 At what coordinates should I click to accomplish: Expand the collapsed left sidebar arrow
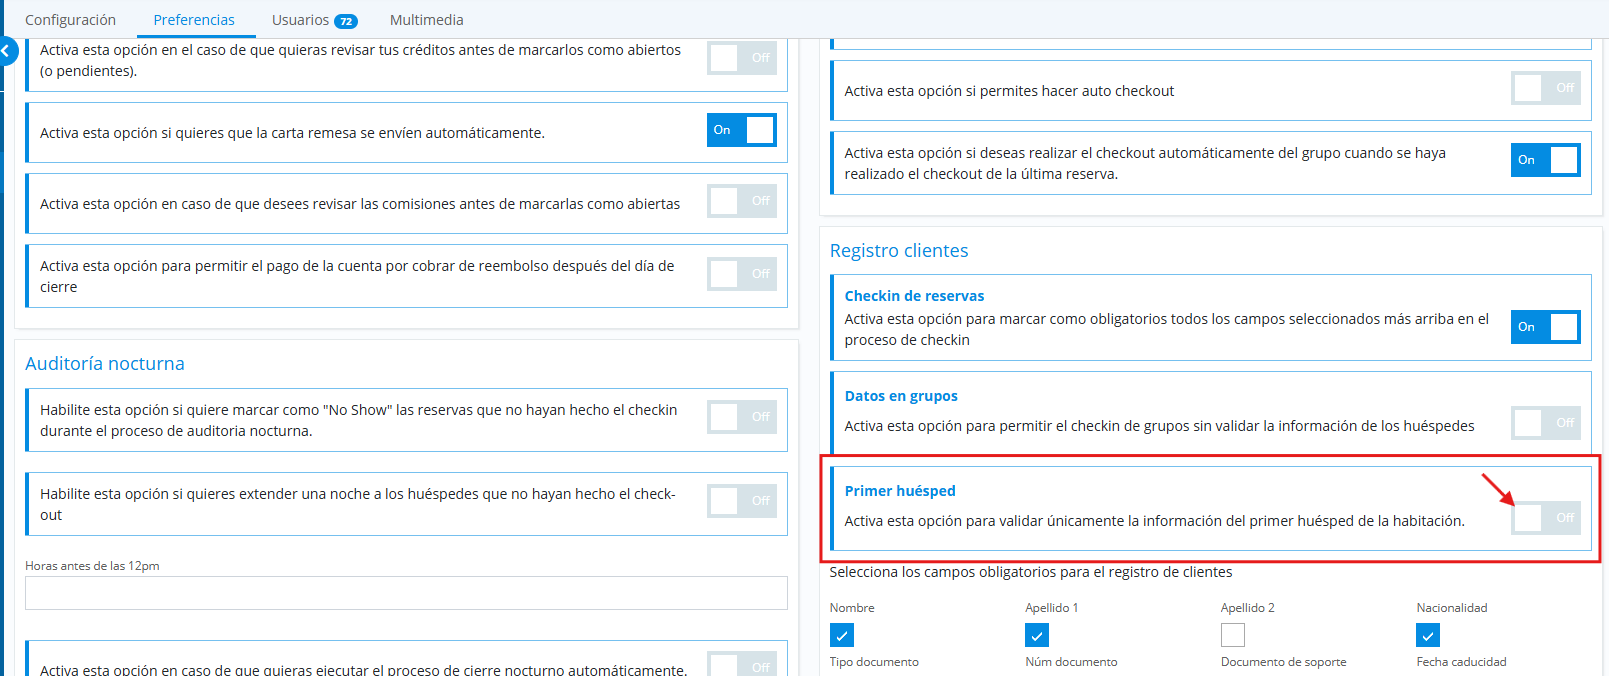tap(7, 50)
